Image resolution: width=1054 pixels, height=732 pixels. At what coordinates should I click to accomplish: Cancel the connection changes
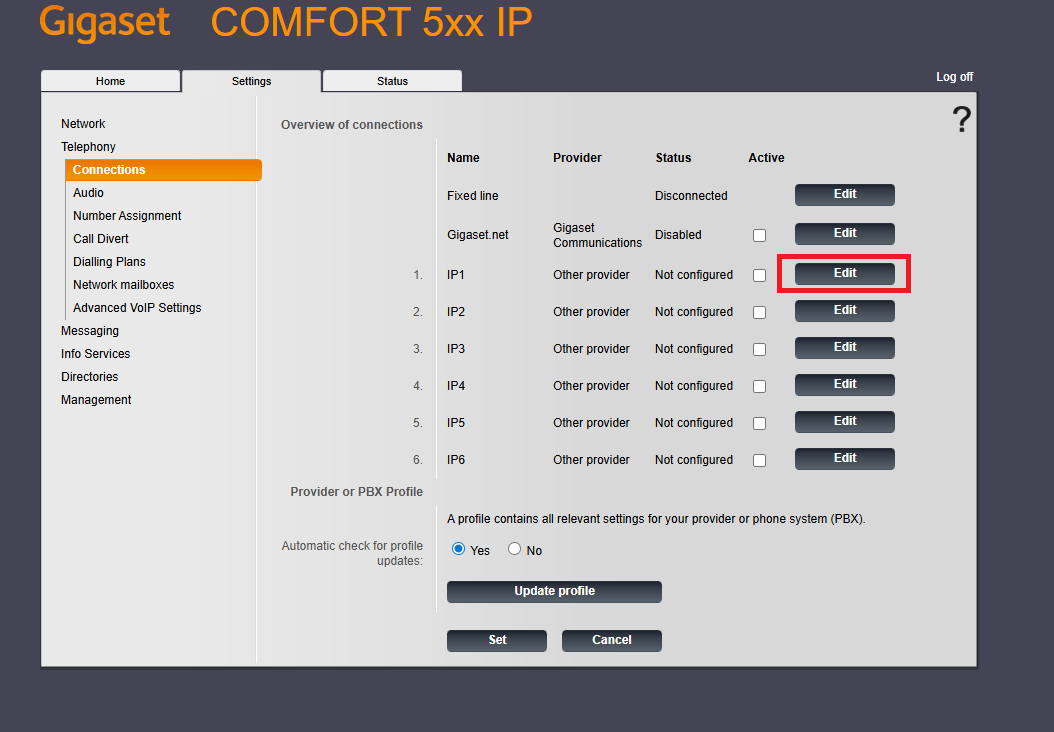pyautogui.click(x=611, y=640)
